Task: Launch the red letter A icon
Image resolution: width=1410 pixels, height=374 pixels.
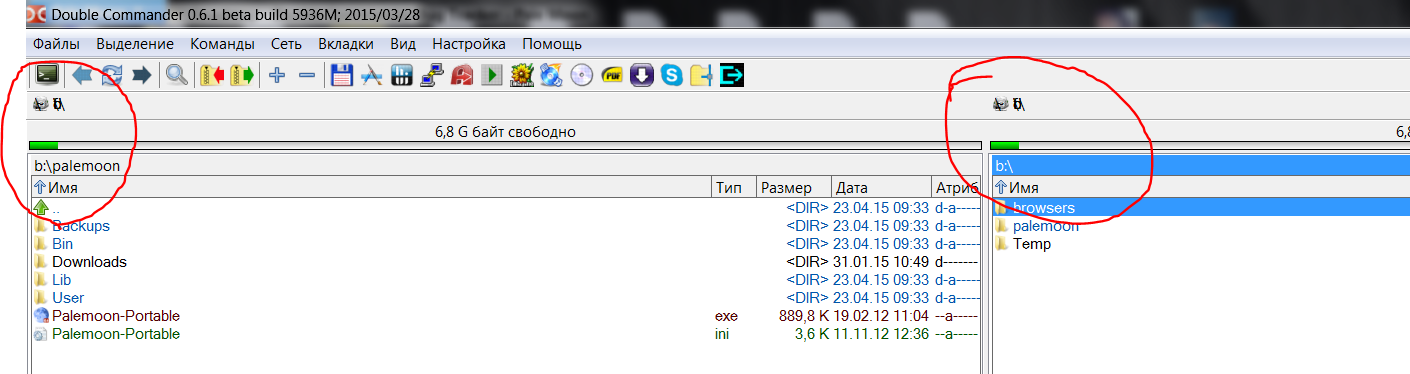Action: (x=462, y=75)
